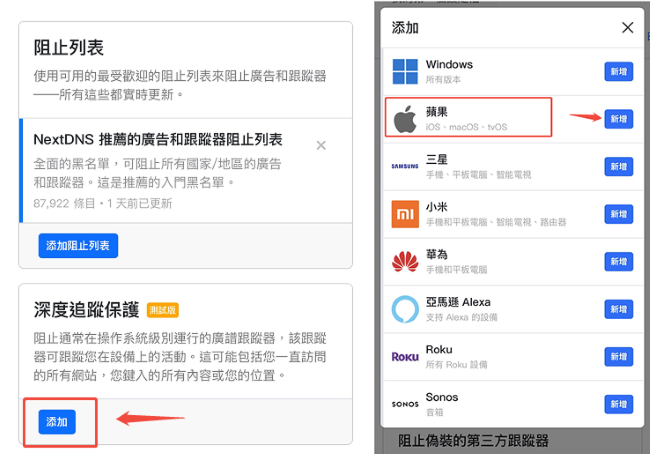The image size is (650, 454).
Task: Select the '三星' row title
Action: (437, 159)
